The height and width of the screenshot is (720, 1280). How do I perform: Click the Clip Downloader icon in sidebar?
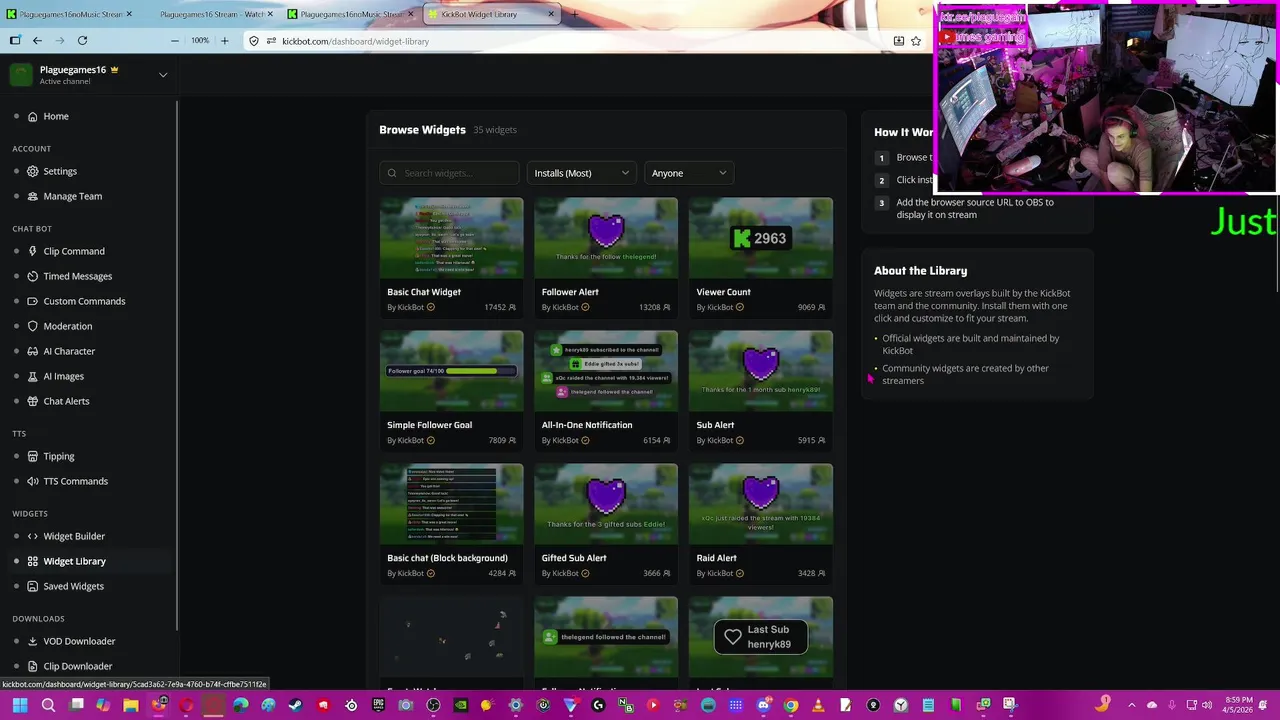point(33,666)
